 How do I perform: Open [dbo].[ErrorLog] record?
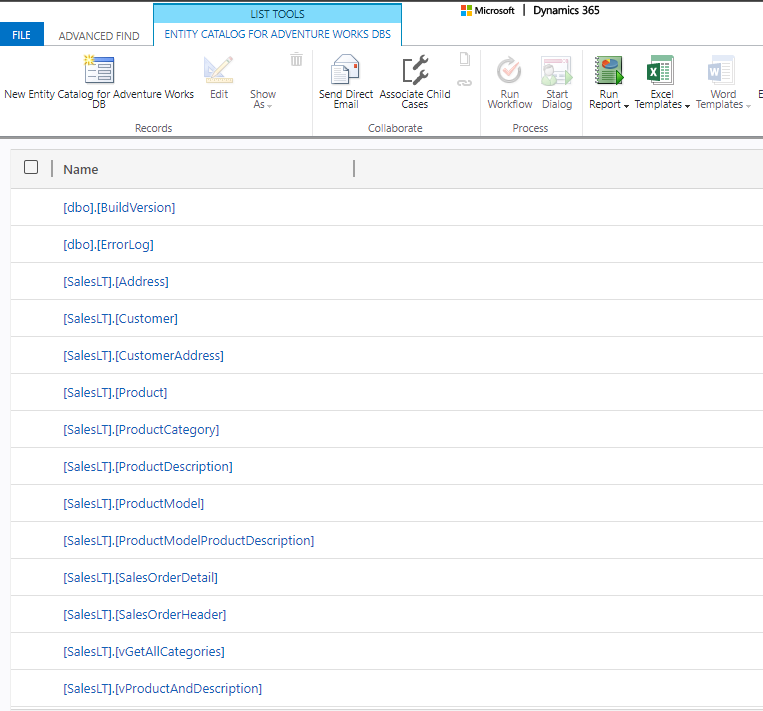coord(109,245)
